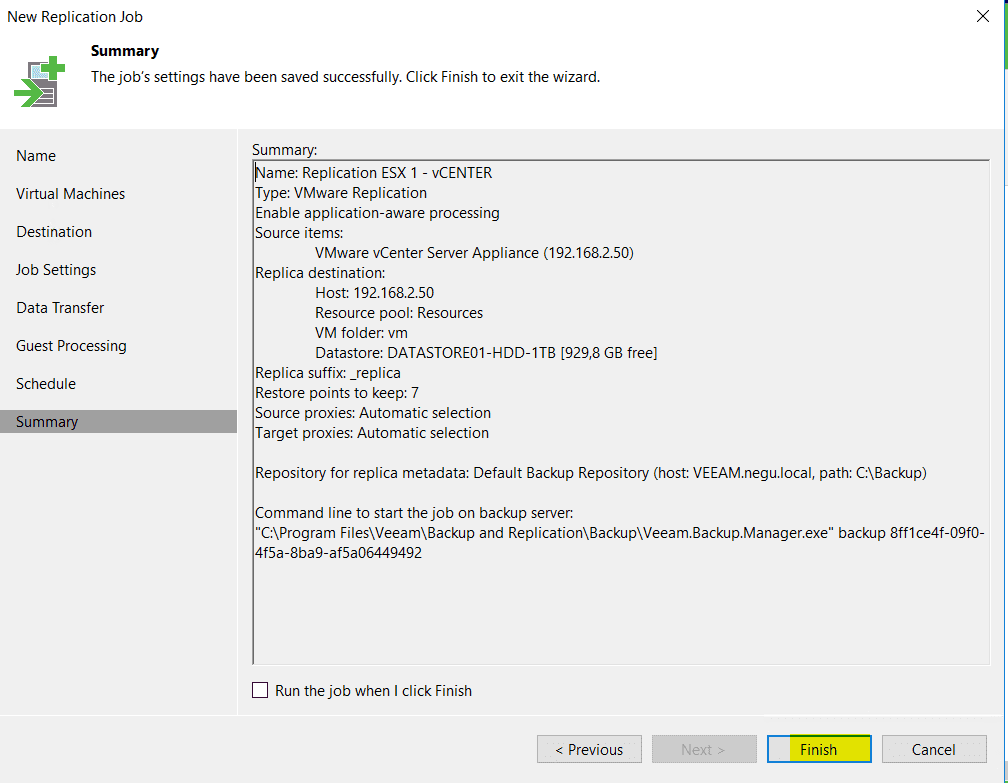Screen dimensions: 1008x783
Task: Select the Name step in the sidebar
Action: [x=36, y=155]
